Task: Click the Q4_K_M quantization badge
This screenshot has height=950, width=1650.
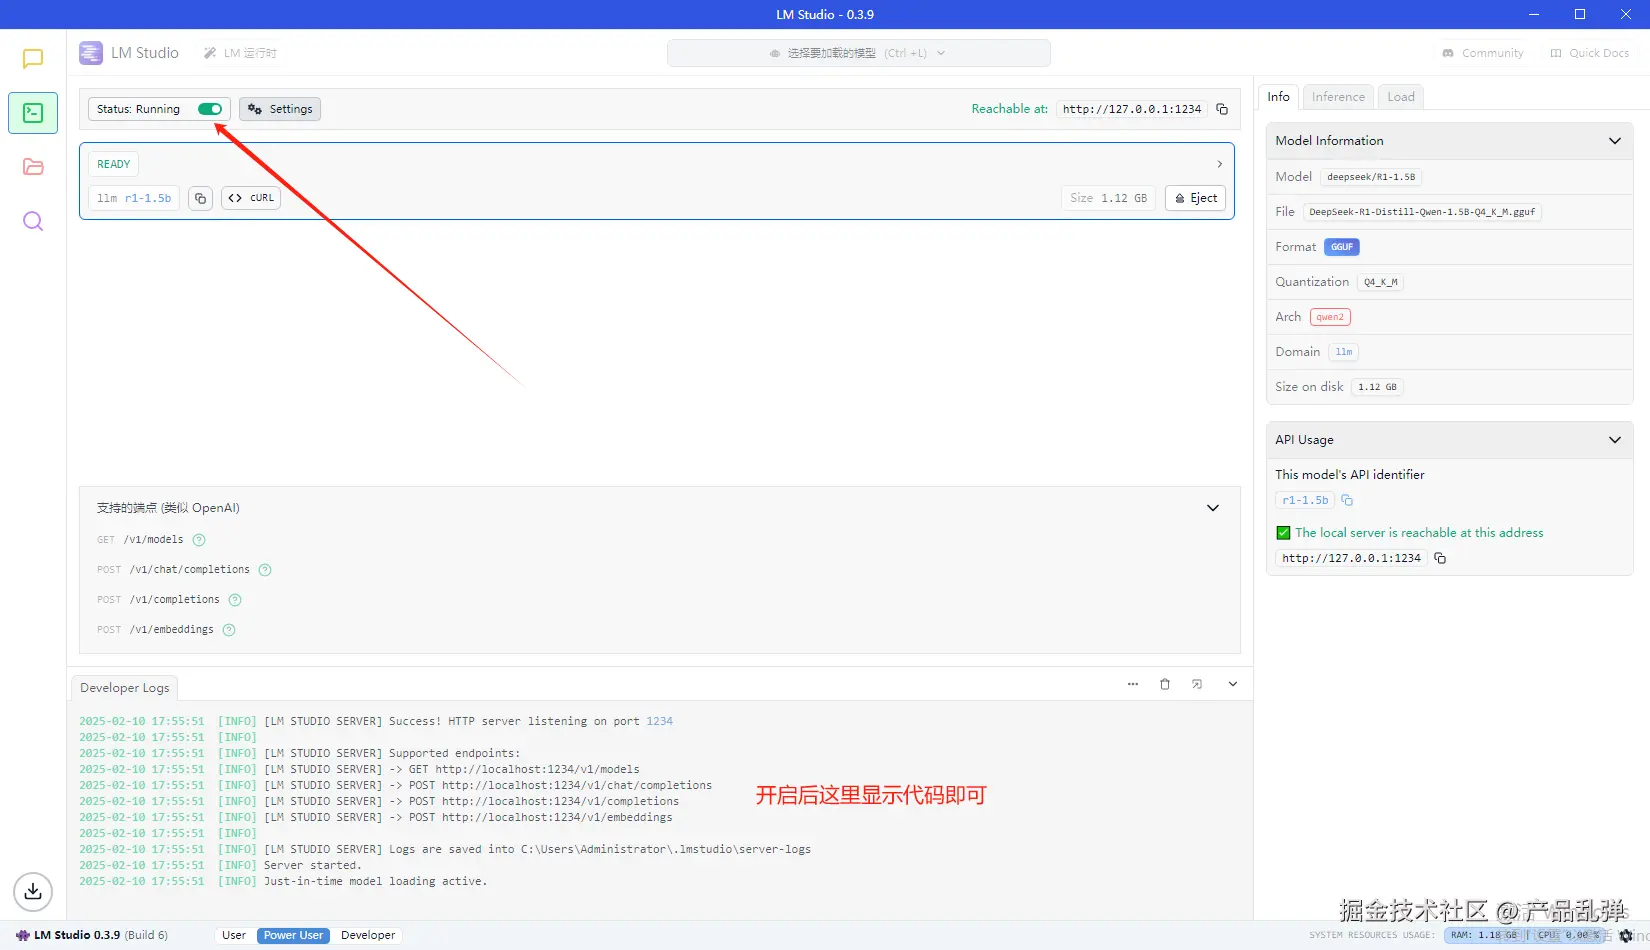Action: click(1381, 282)
